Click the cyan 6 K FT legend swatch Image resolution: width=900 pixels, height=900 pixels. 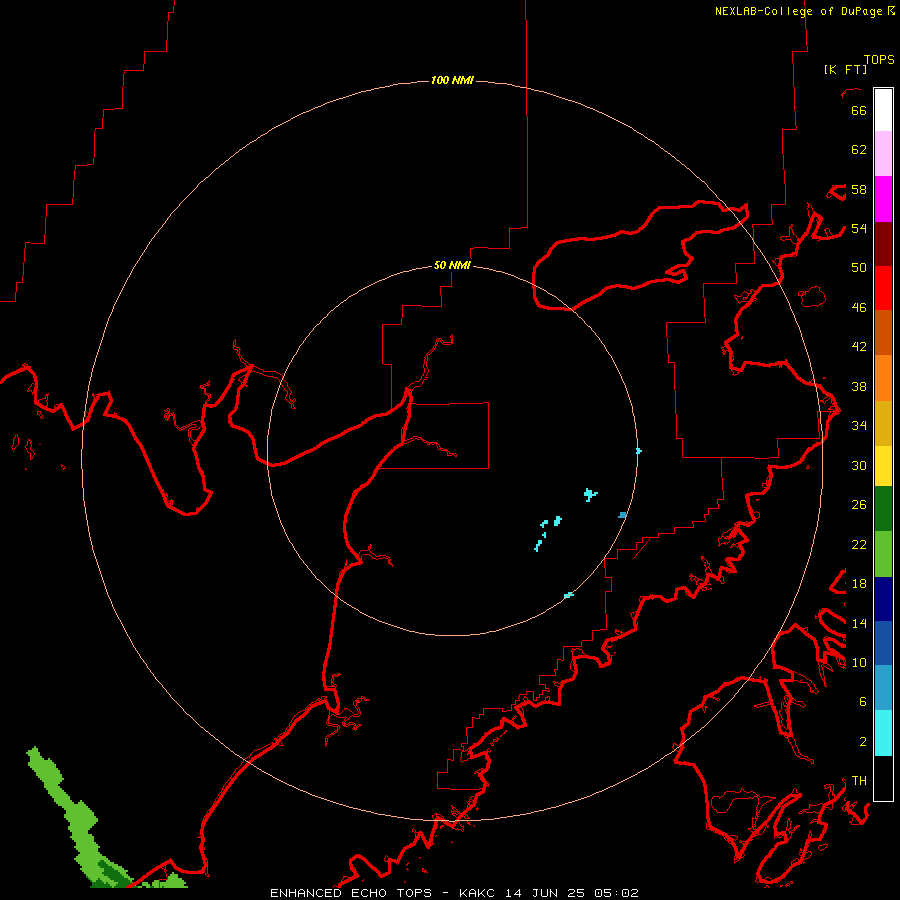pyautogui.click(x=883, y=733)
